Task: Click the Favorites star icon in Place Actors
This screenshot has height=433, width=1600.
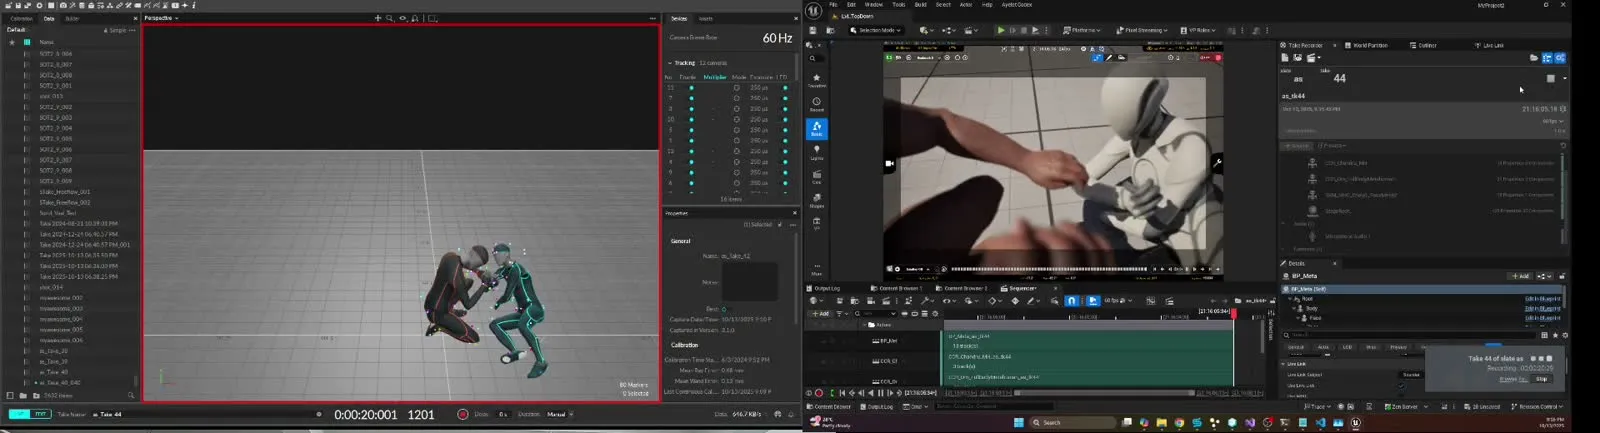Action: pos(817,78)
